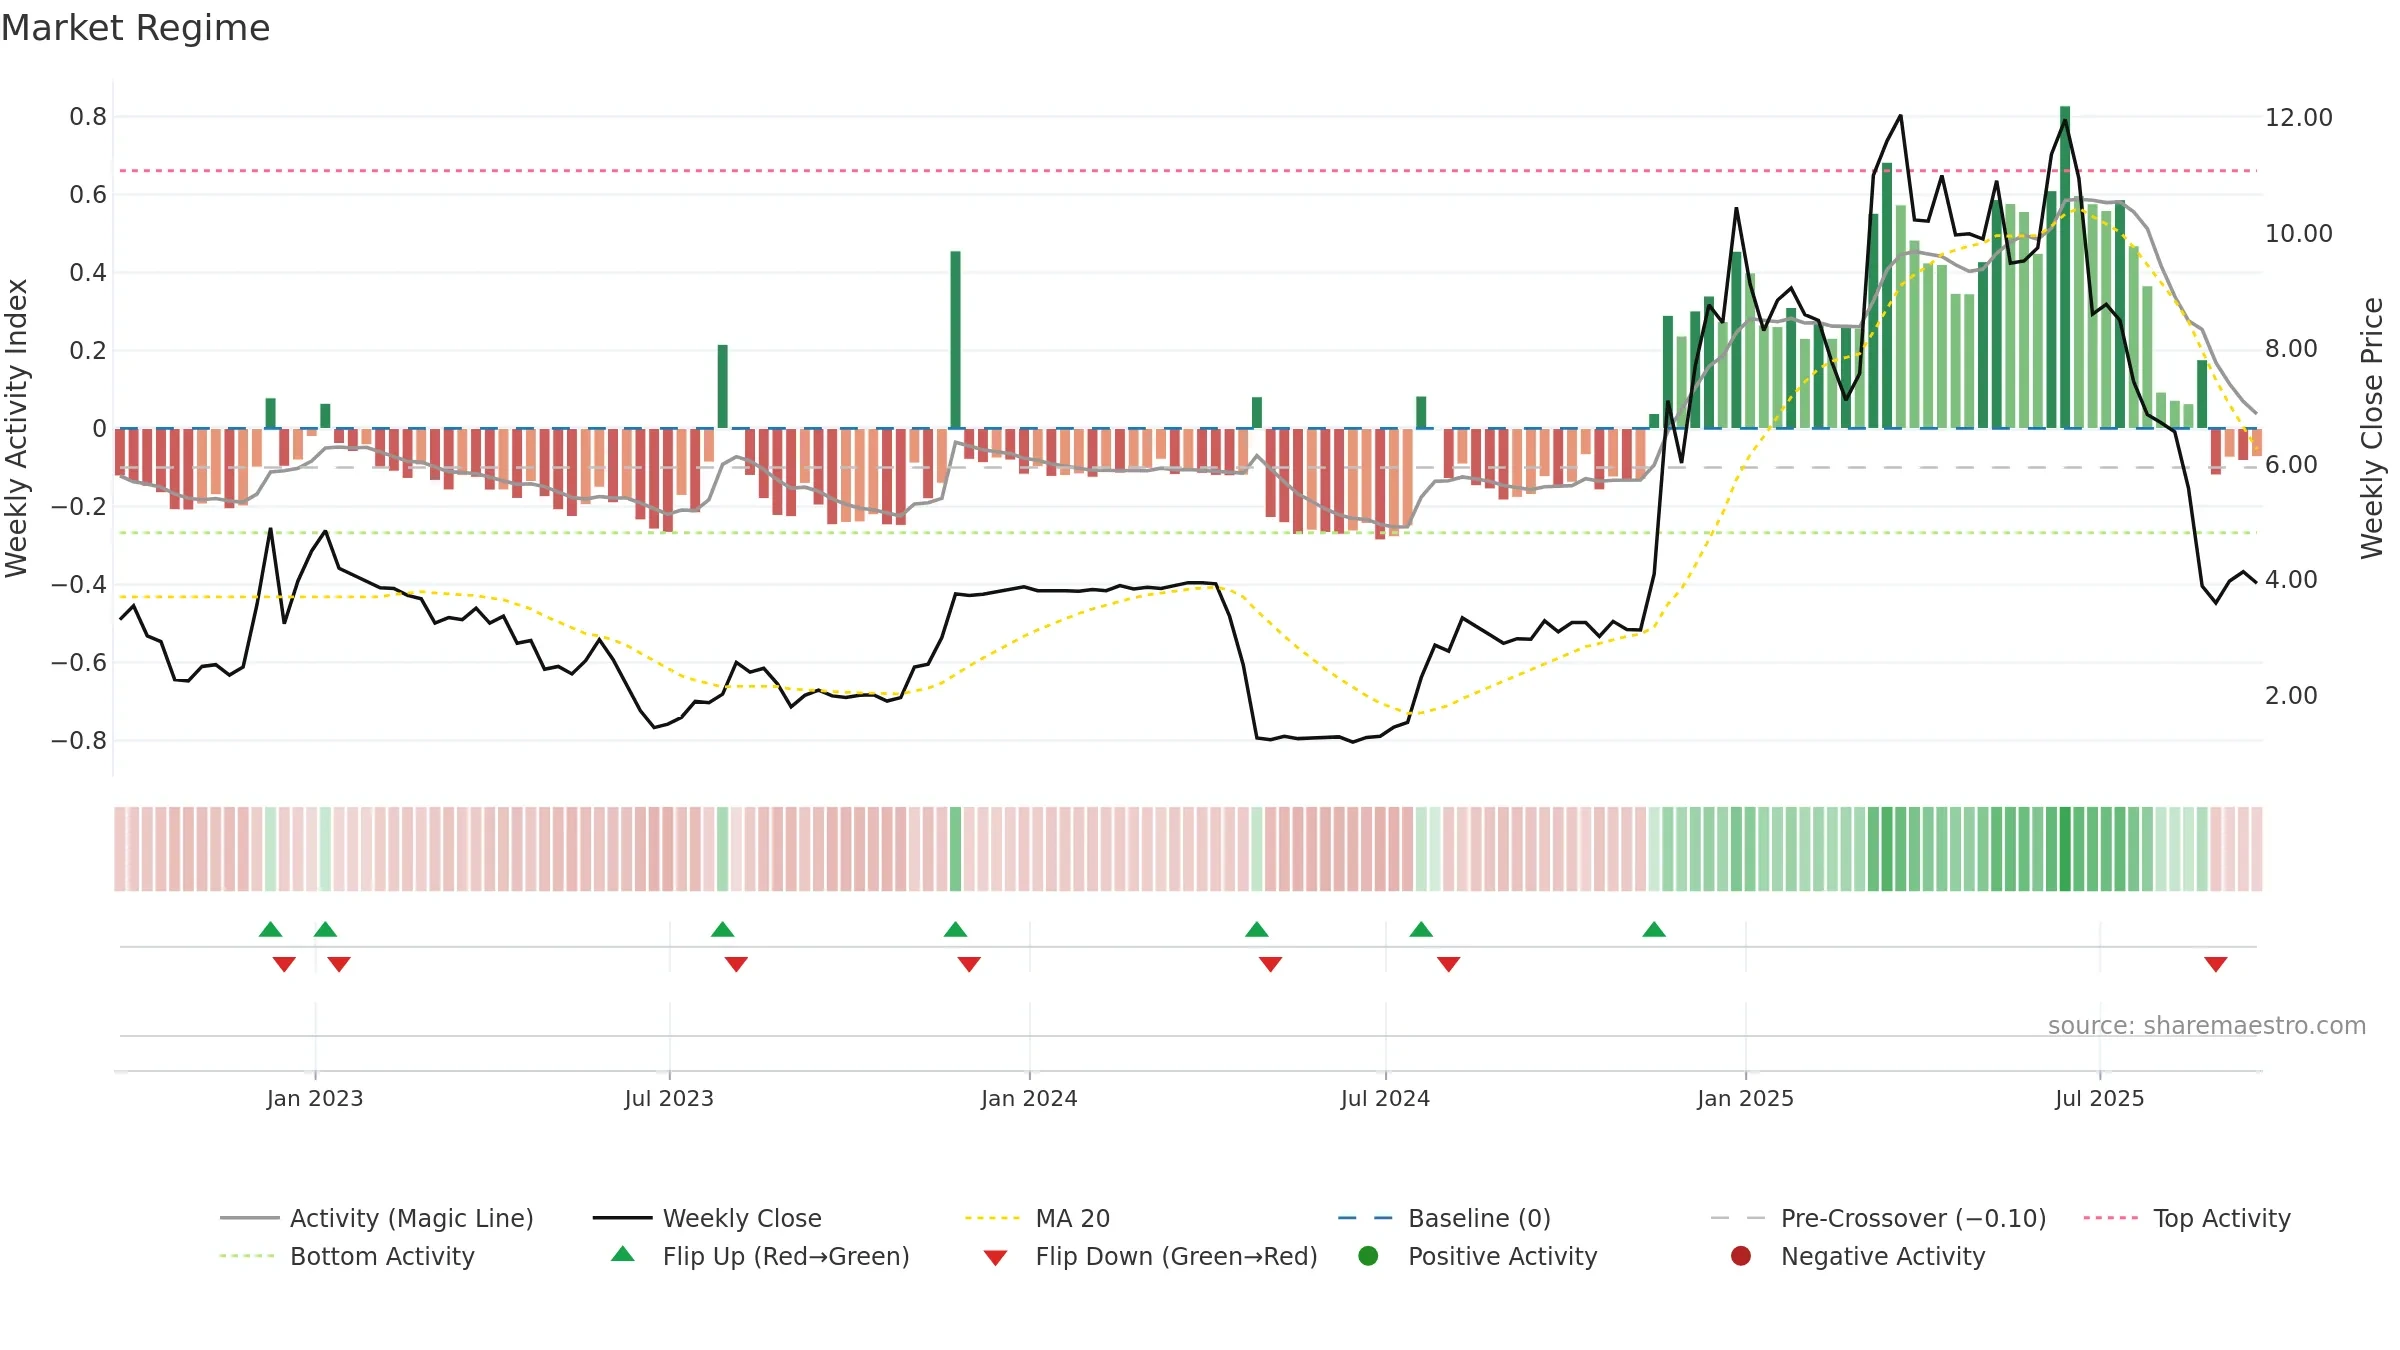Screen dimensions: 2400x1350
Task: Click the −0.8 activity axis tick
Action: coord(79,741)
